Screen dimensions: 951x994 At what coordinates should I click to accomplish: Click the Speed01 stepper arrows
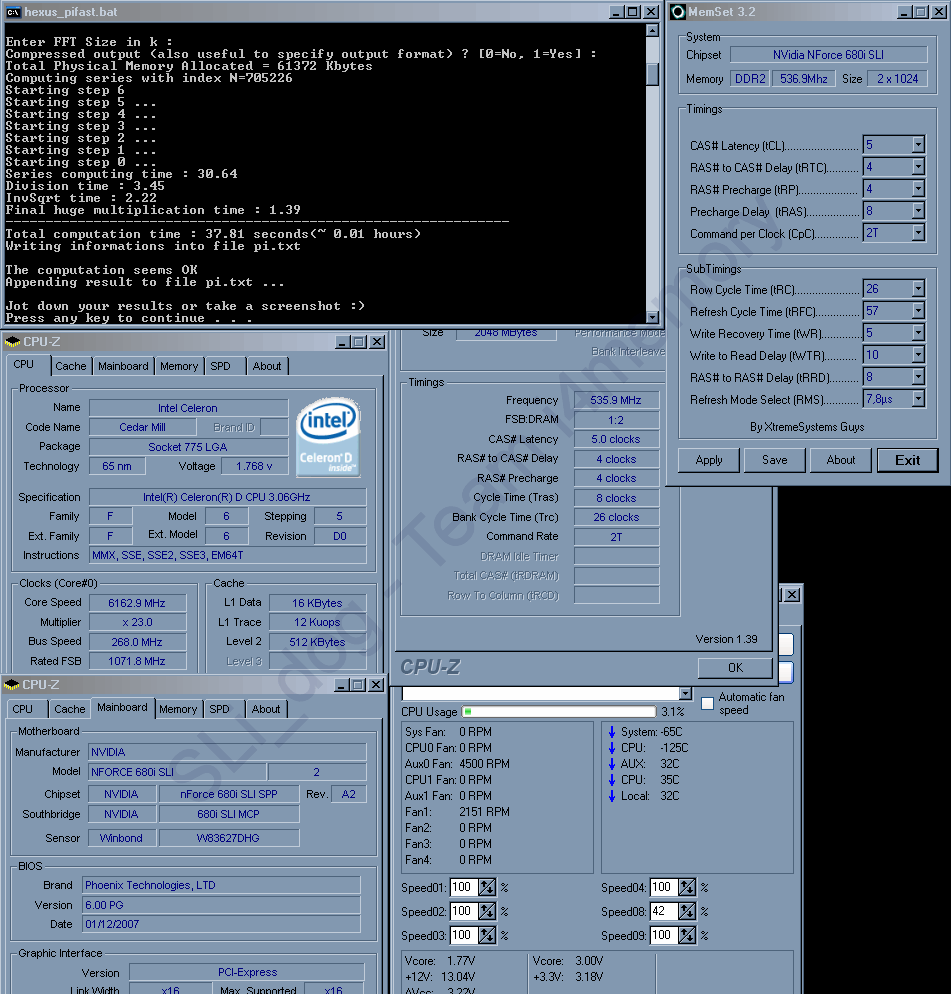coord(487,888)
